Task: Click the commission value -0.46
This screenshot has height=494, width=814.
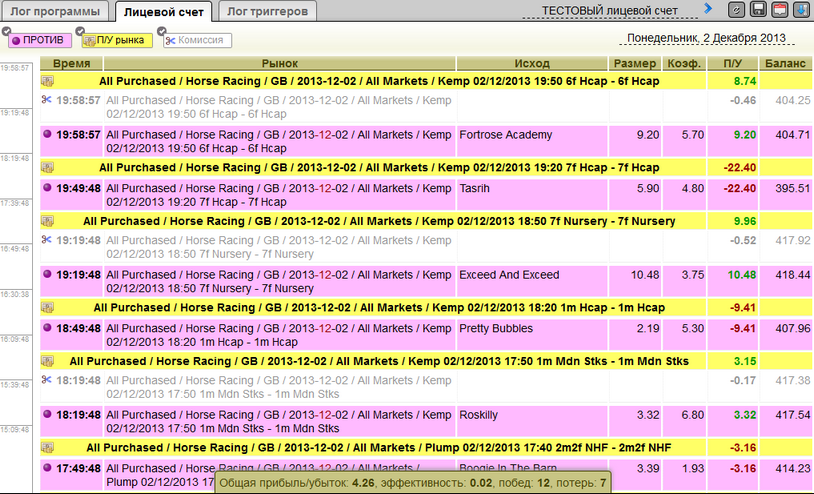Action: [x=743, y=101]
